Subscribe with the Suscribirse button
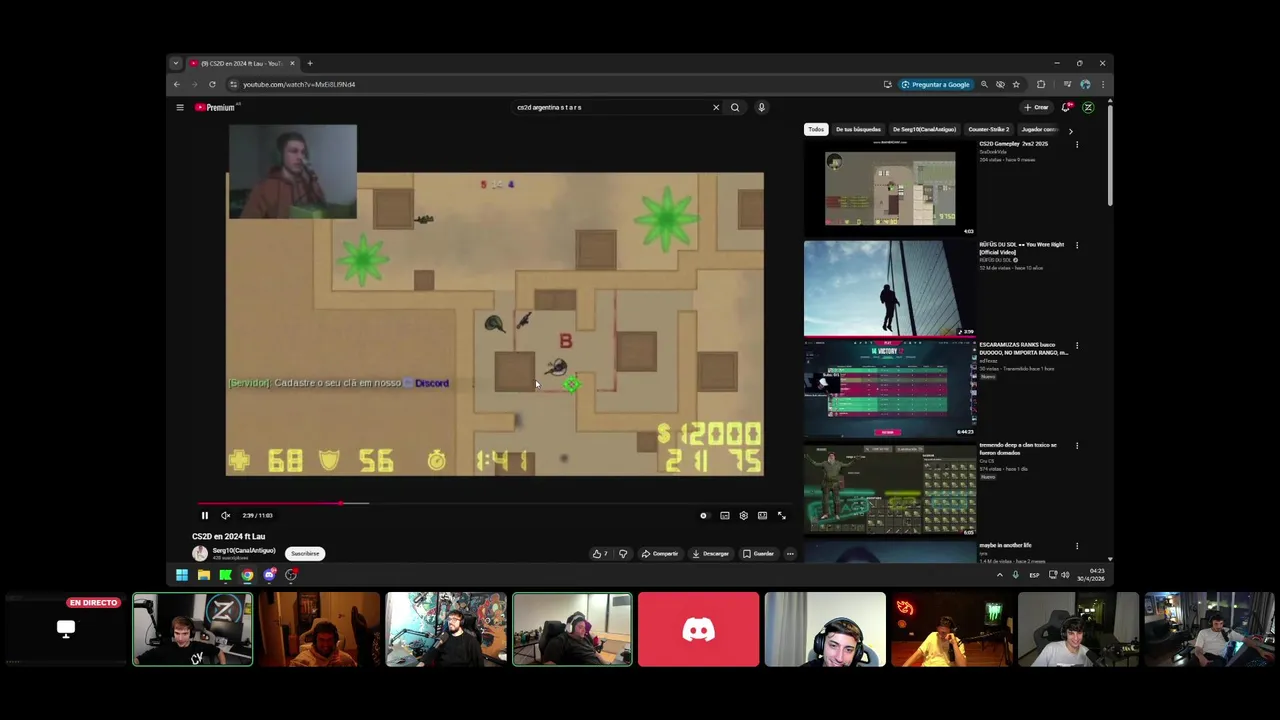This screenshot has width=1280, height=720. click(x=305, y=554)
